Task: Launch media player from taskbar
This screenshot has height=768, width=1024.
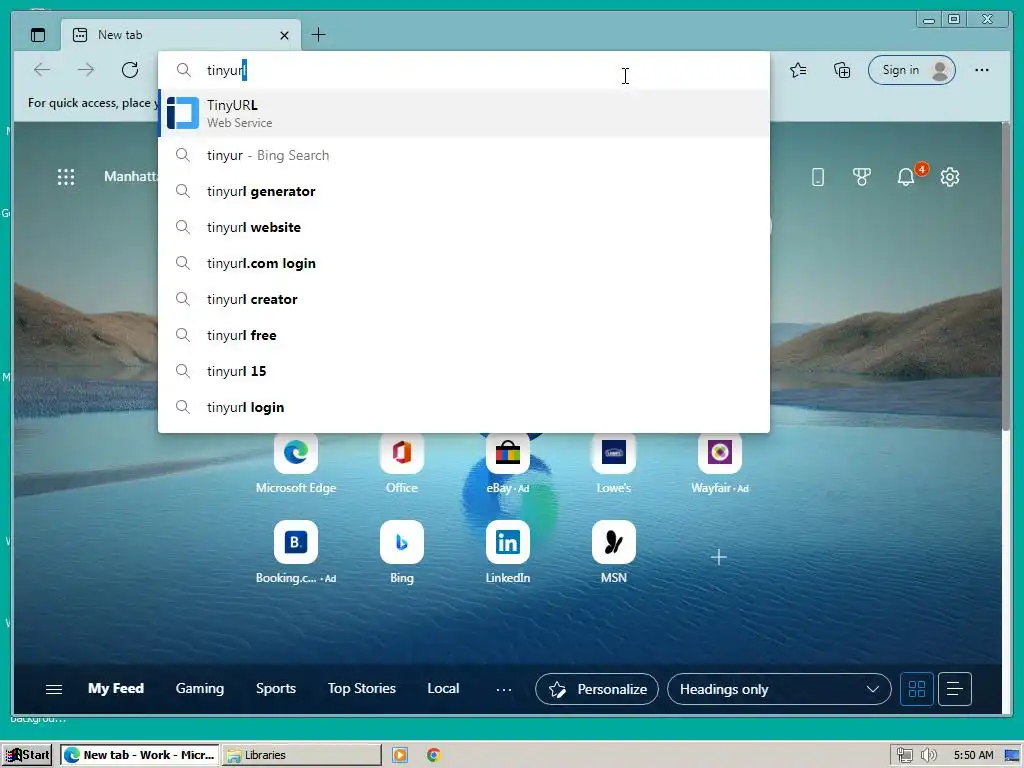Action: tap(400, 755)
